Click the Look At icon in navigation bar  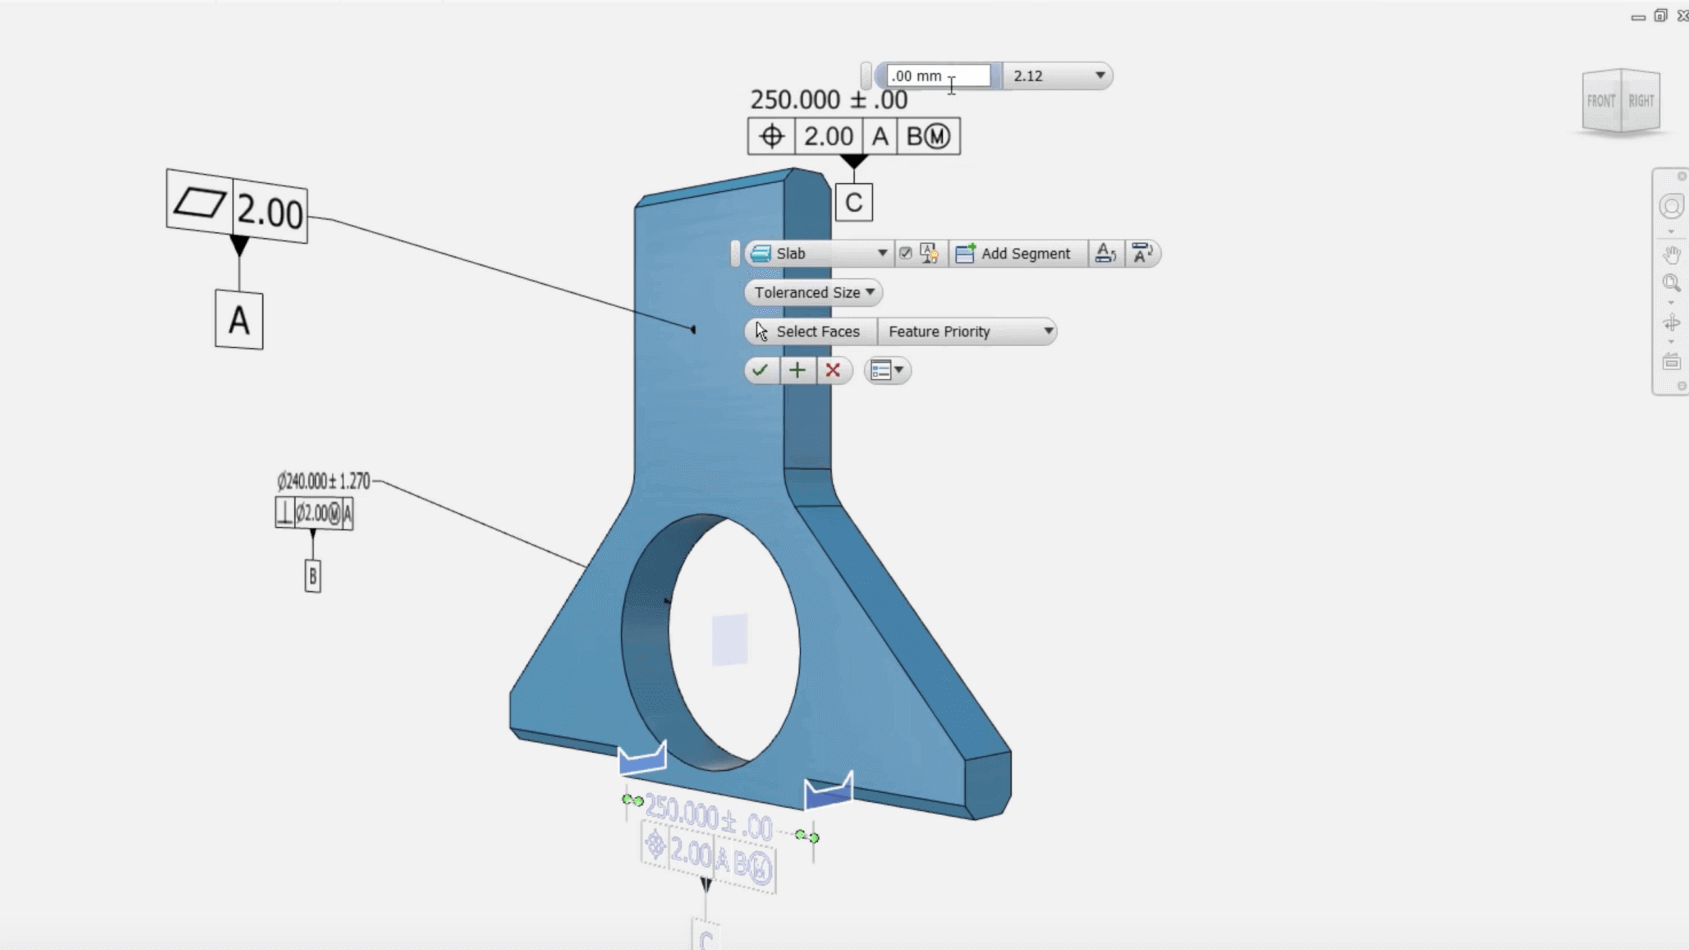(1671, 362)
